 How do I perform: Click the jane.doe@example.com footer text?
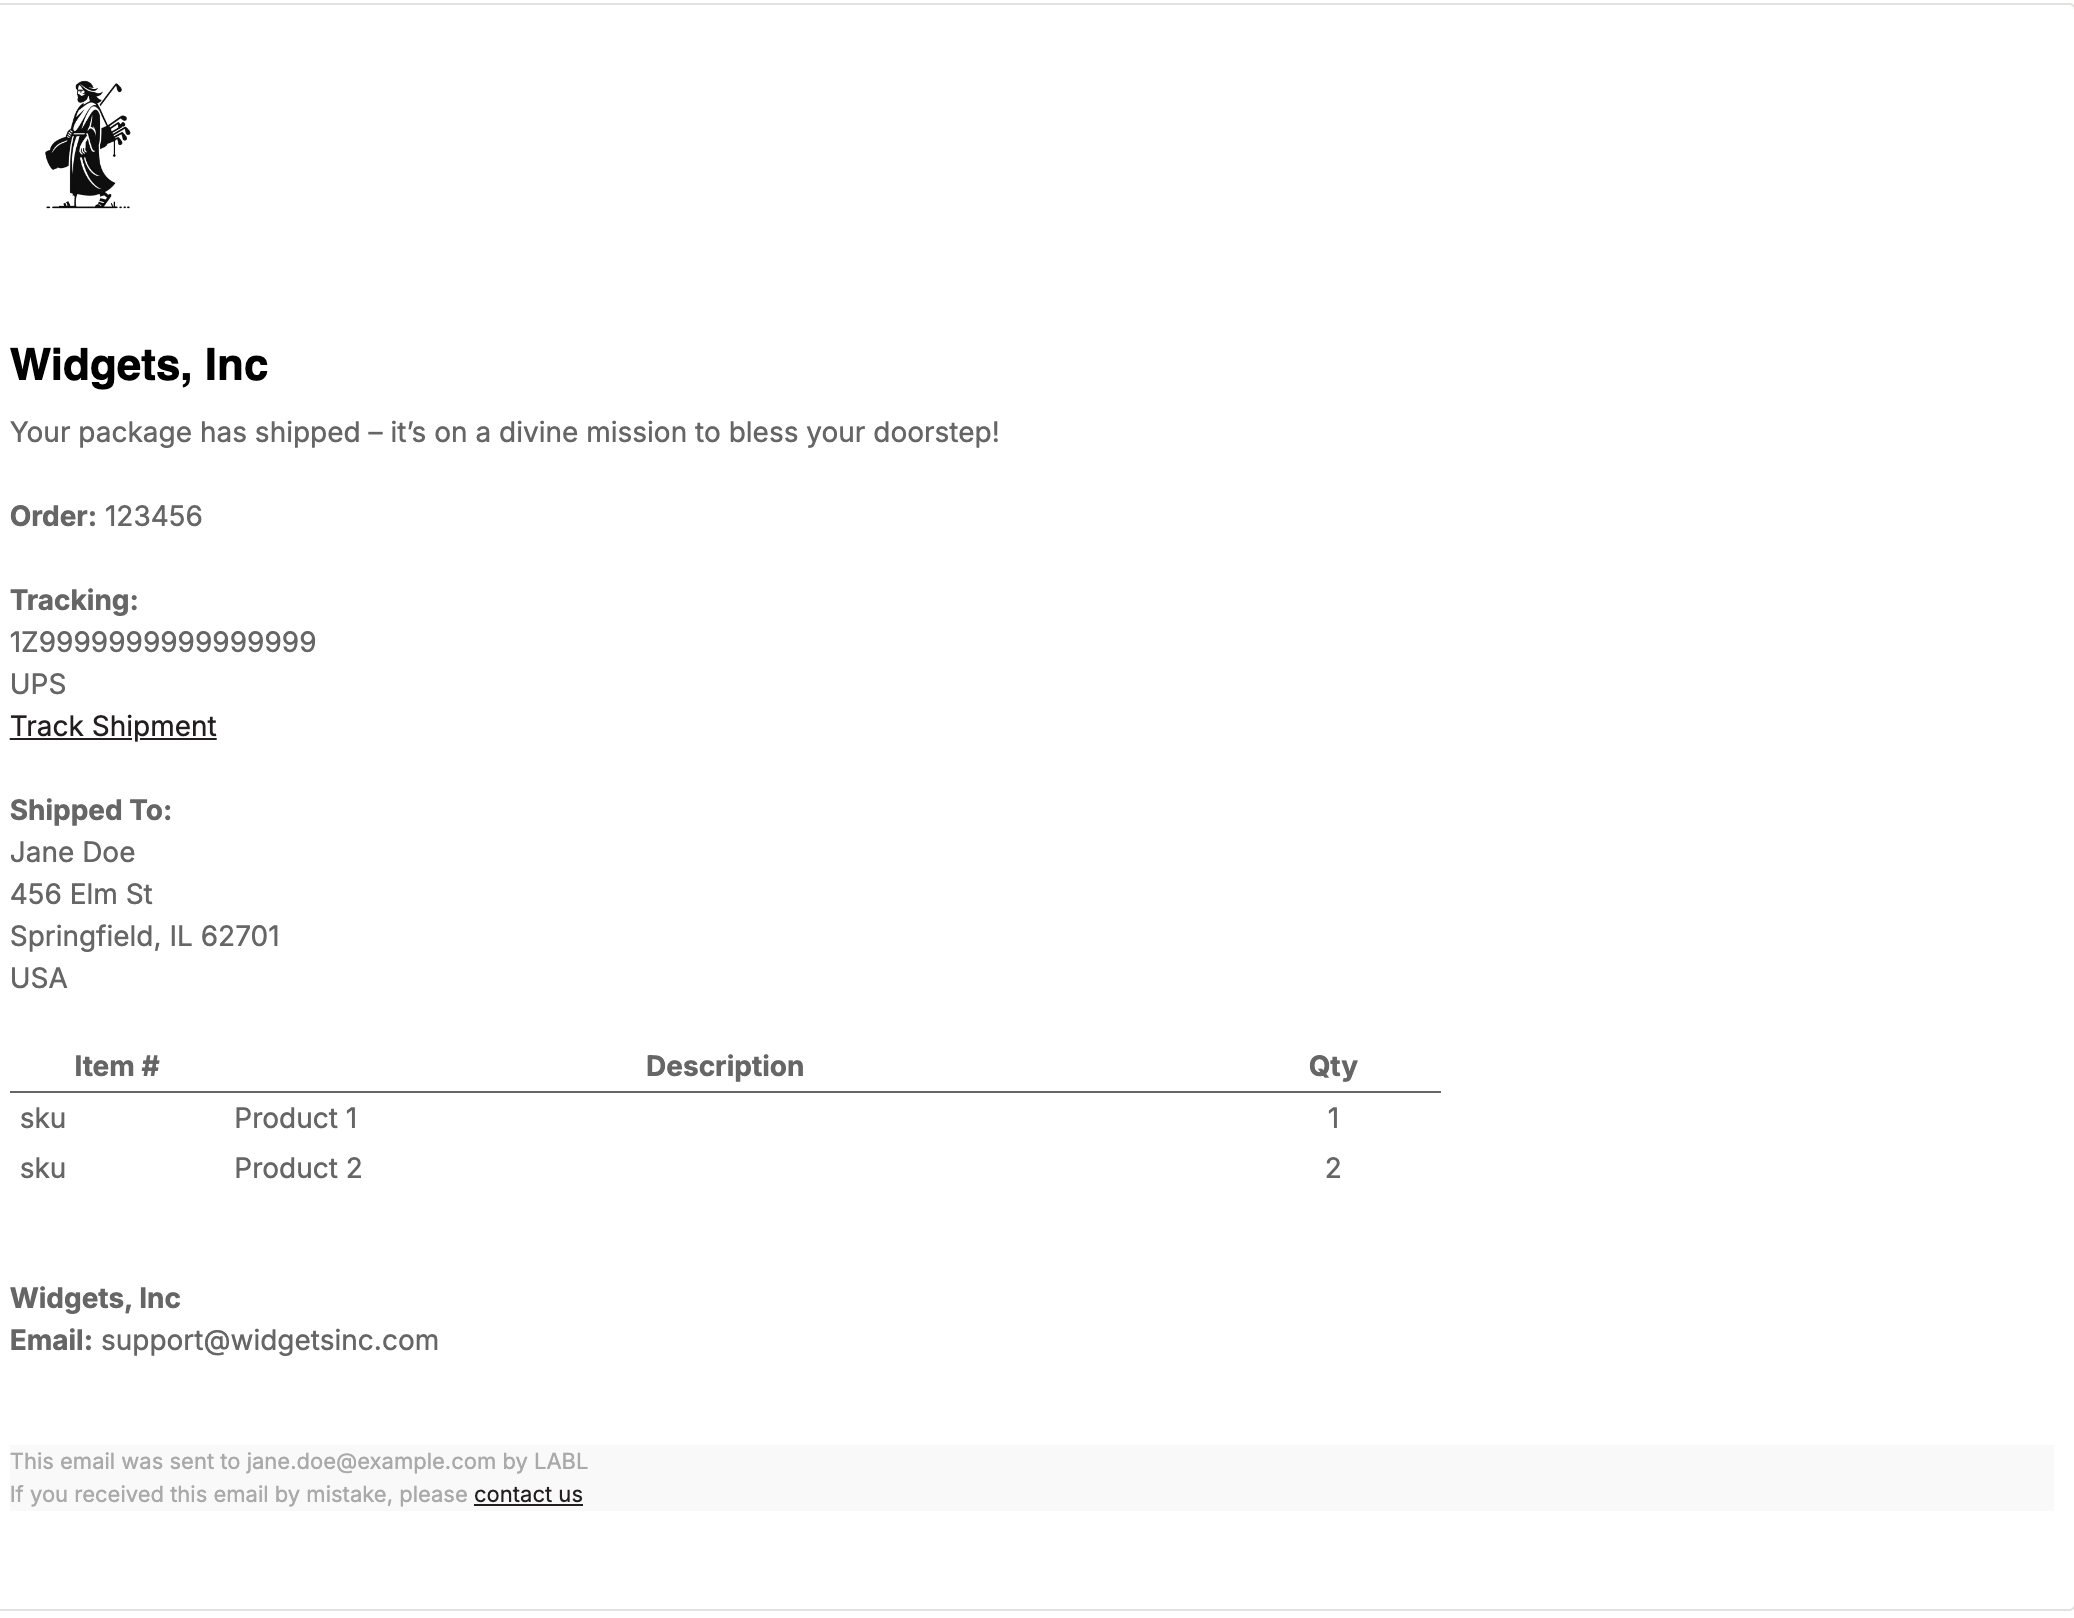371,1461
